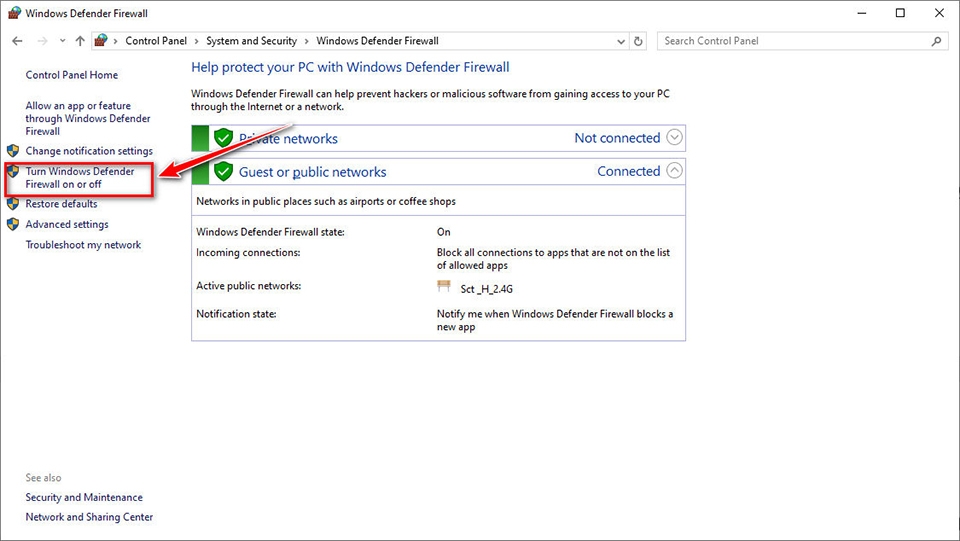
Task: Select System and Security breadcrumb
Action: 251,41
